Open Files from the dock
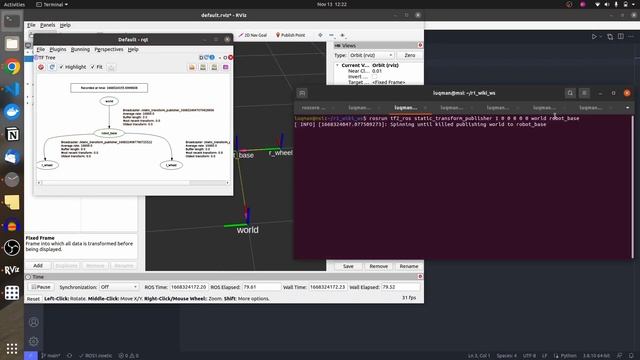 point(12,44)
